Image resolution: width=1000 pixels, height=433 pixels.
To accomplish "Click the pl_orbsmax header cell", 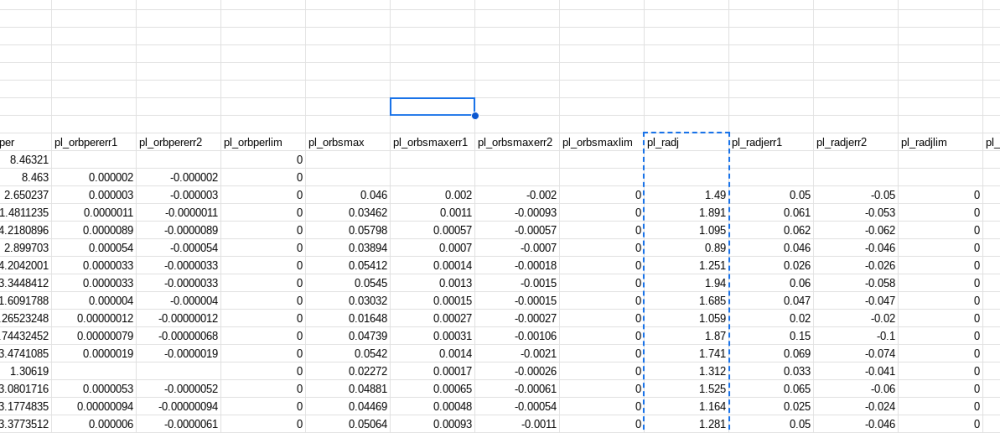I will click(x=348, y=142).
